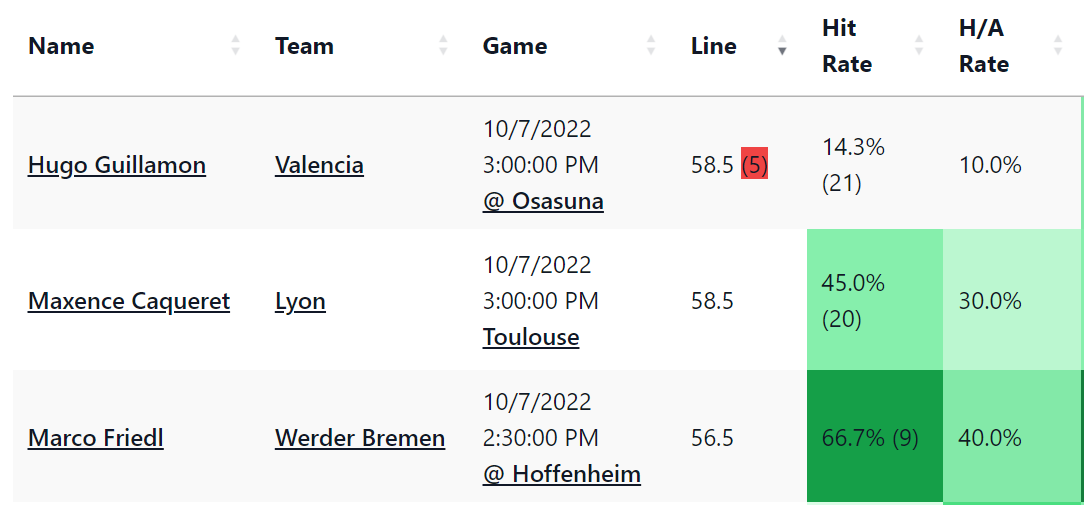This screenshot has width=1084, height=505.
Task: Sort table by Game column arrows
Action: click(651, 46)
